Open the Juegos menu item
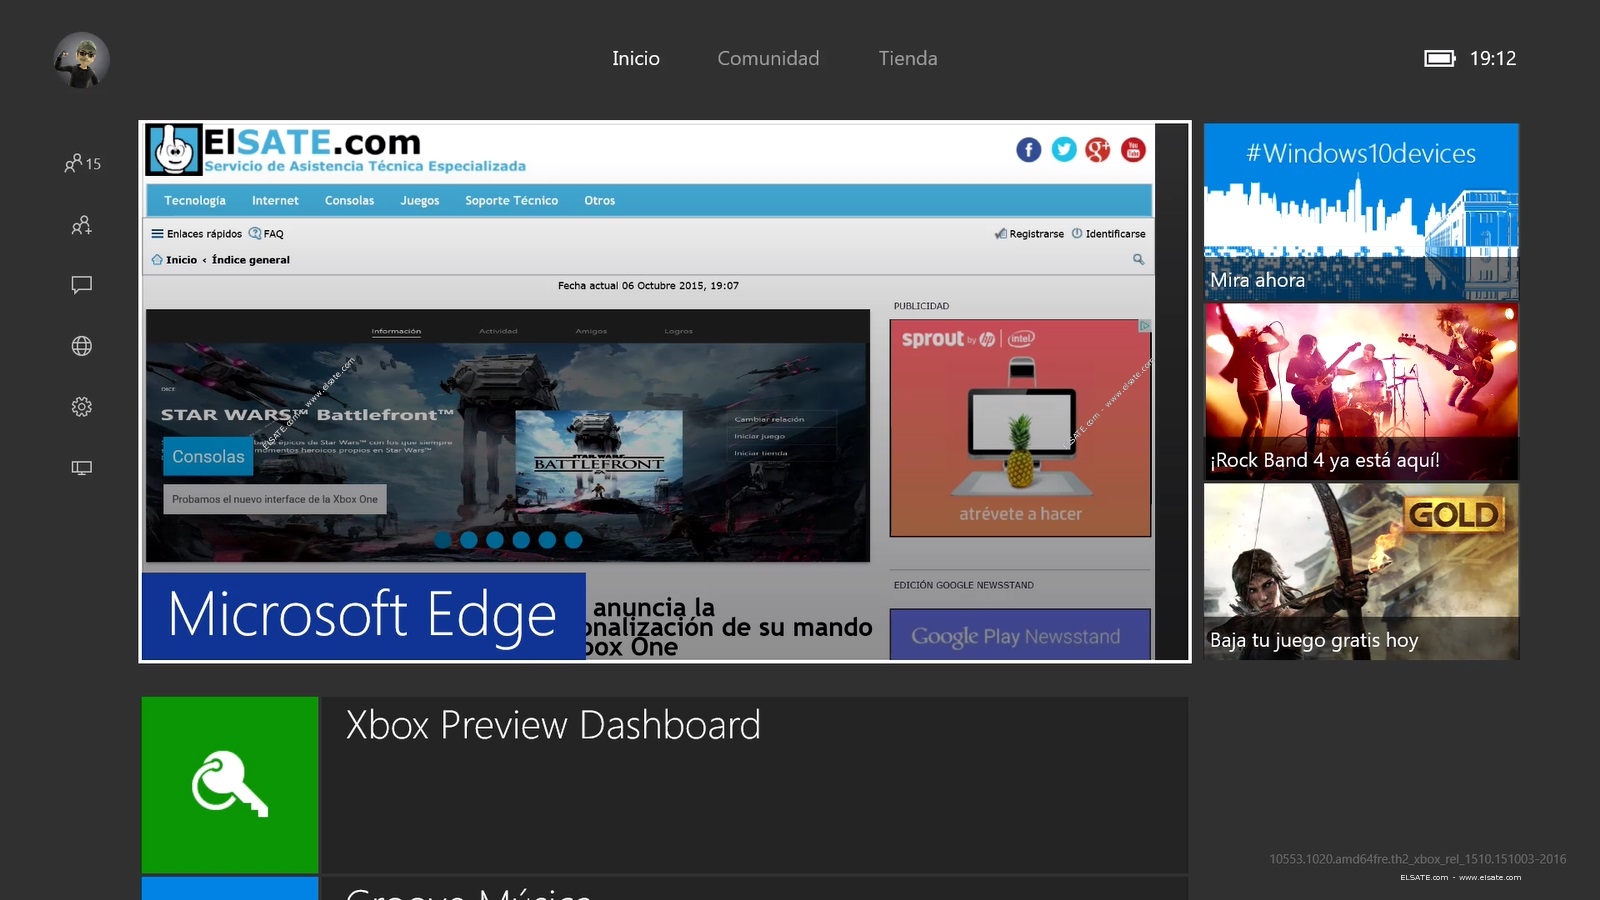This screenshot has height=900, width=1600. 420,201
